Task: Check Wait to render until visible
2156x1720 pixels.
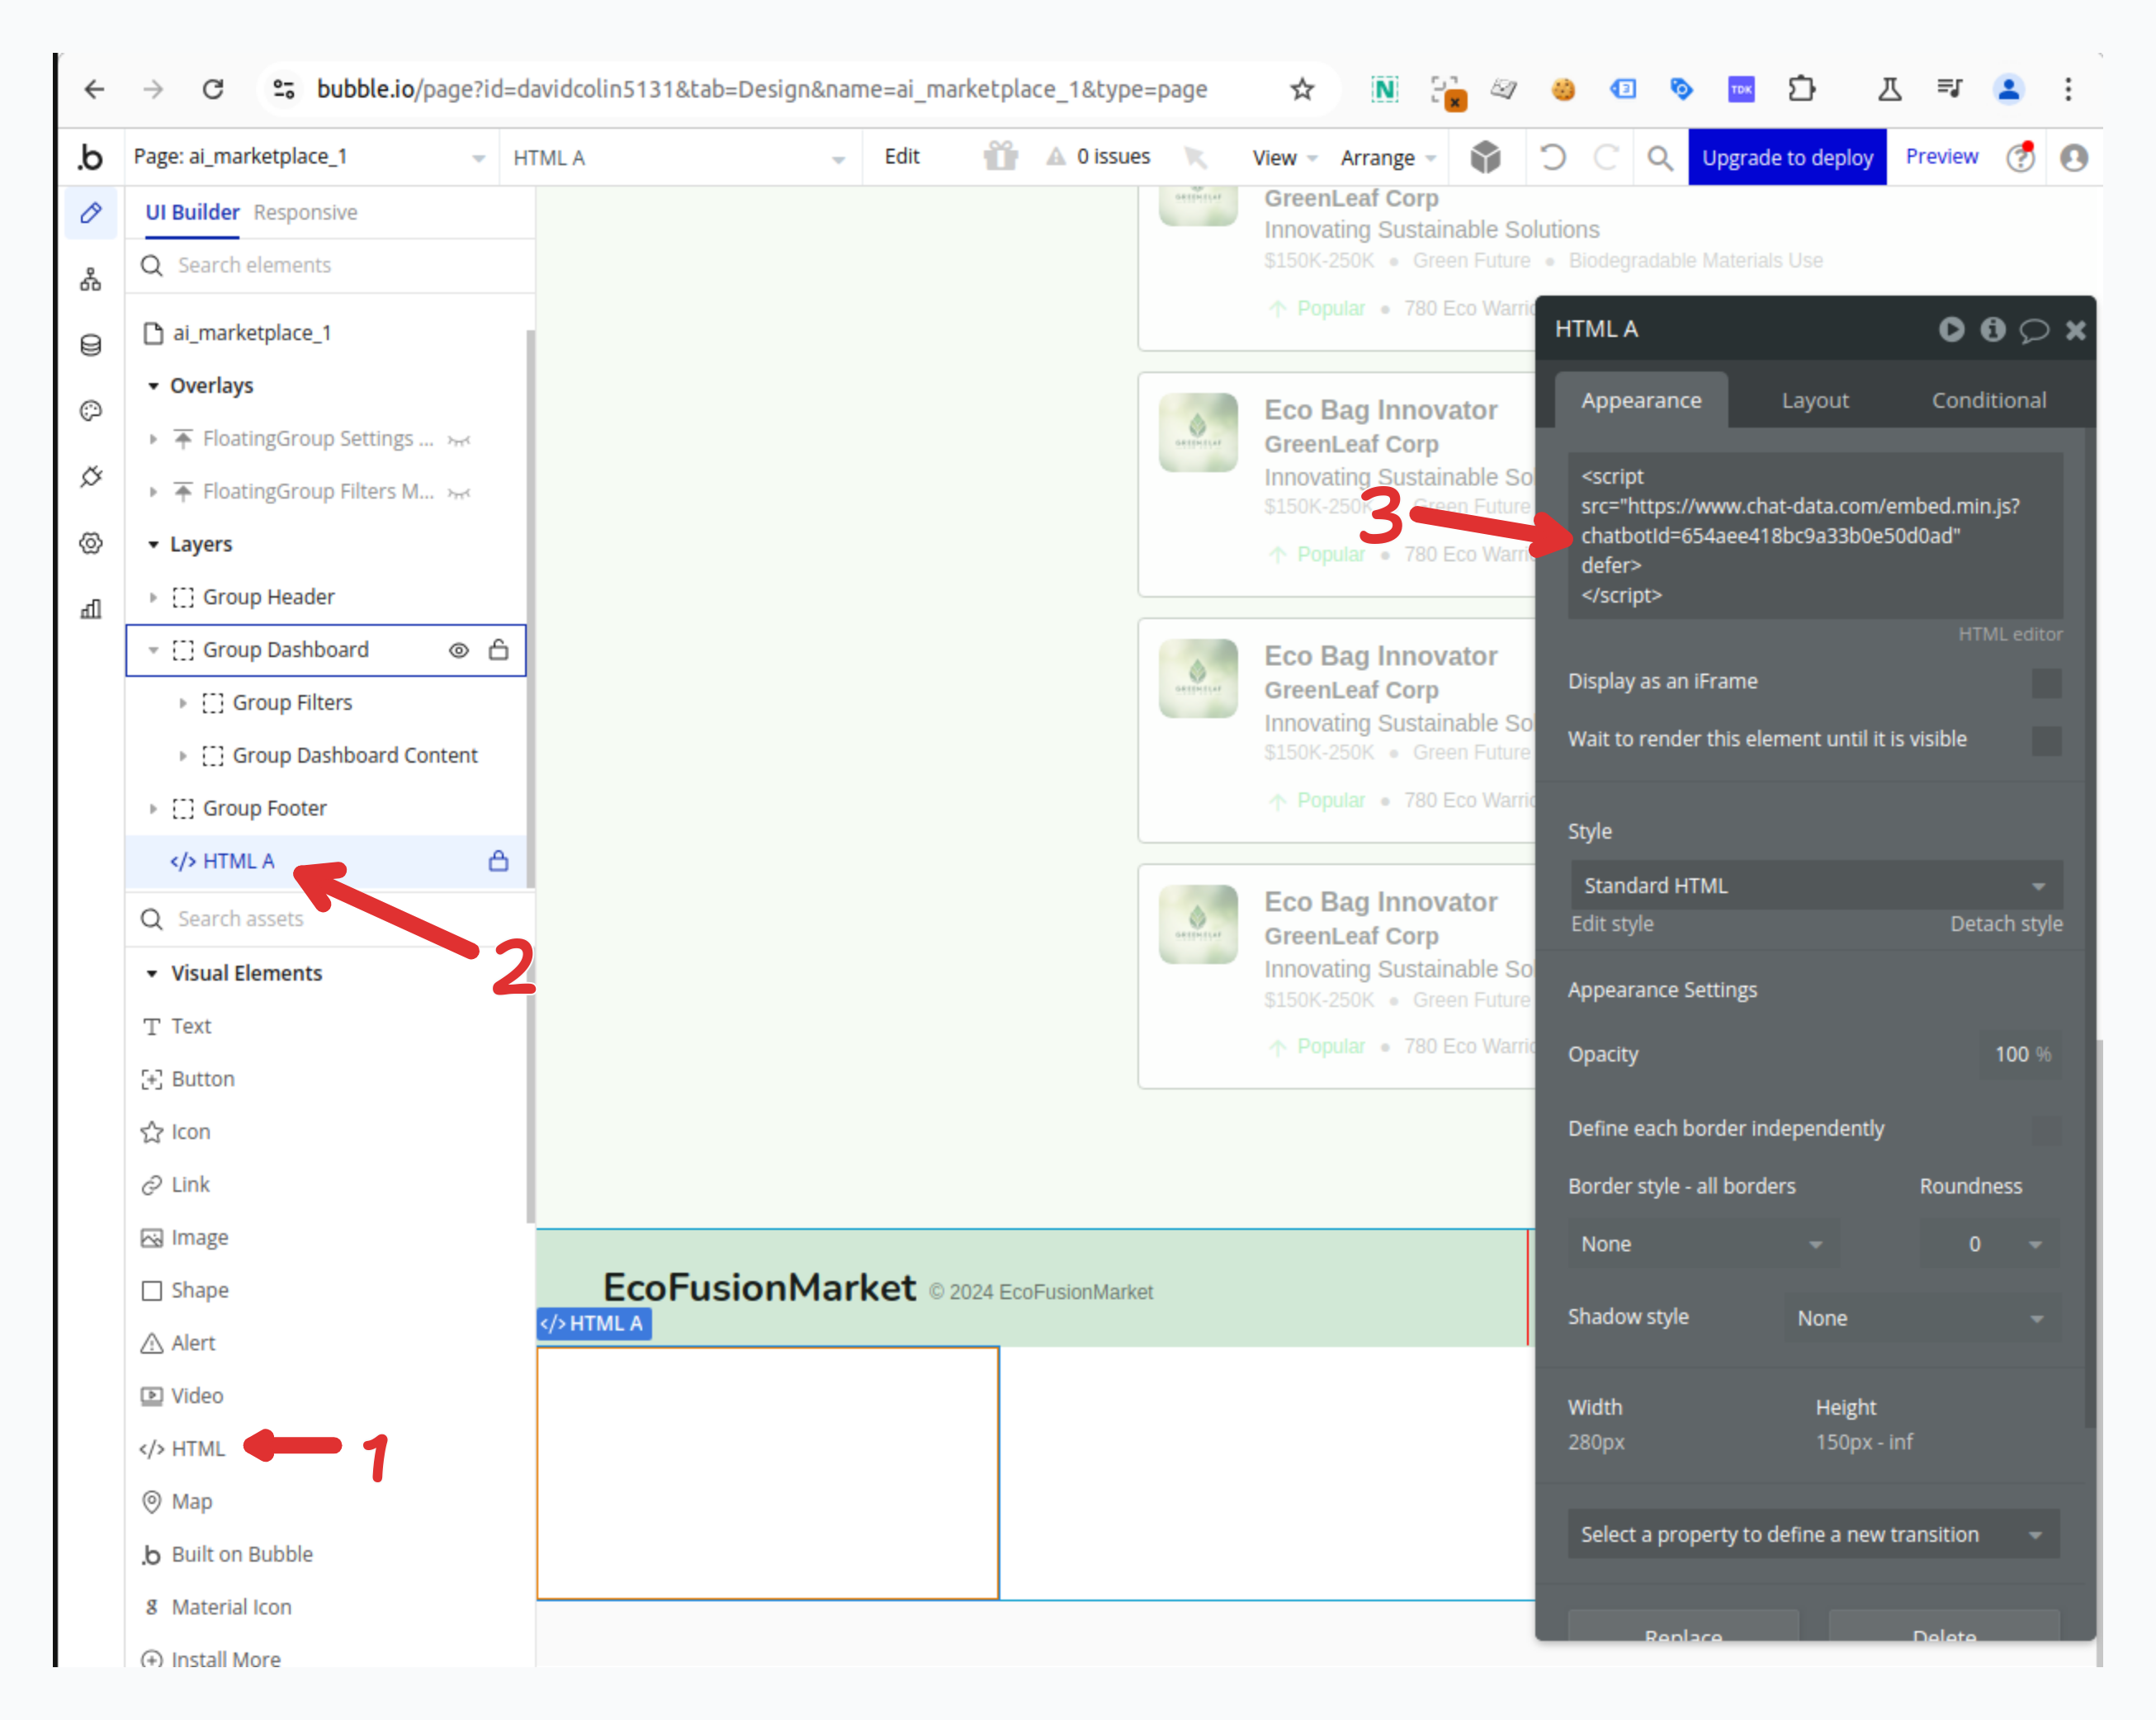Action: click(2046, 741)
